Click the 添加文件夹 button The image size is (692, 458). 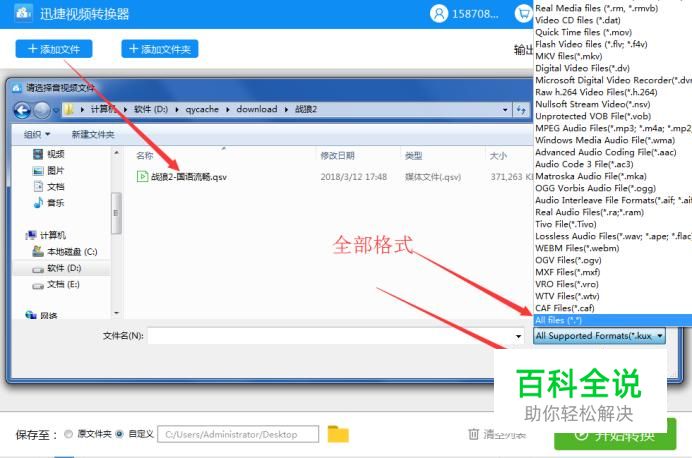(160, 49)
